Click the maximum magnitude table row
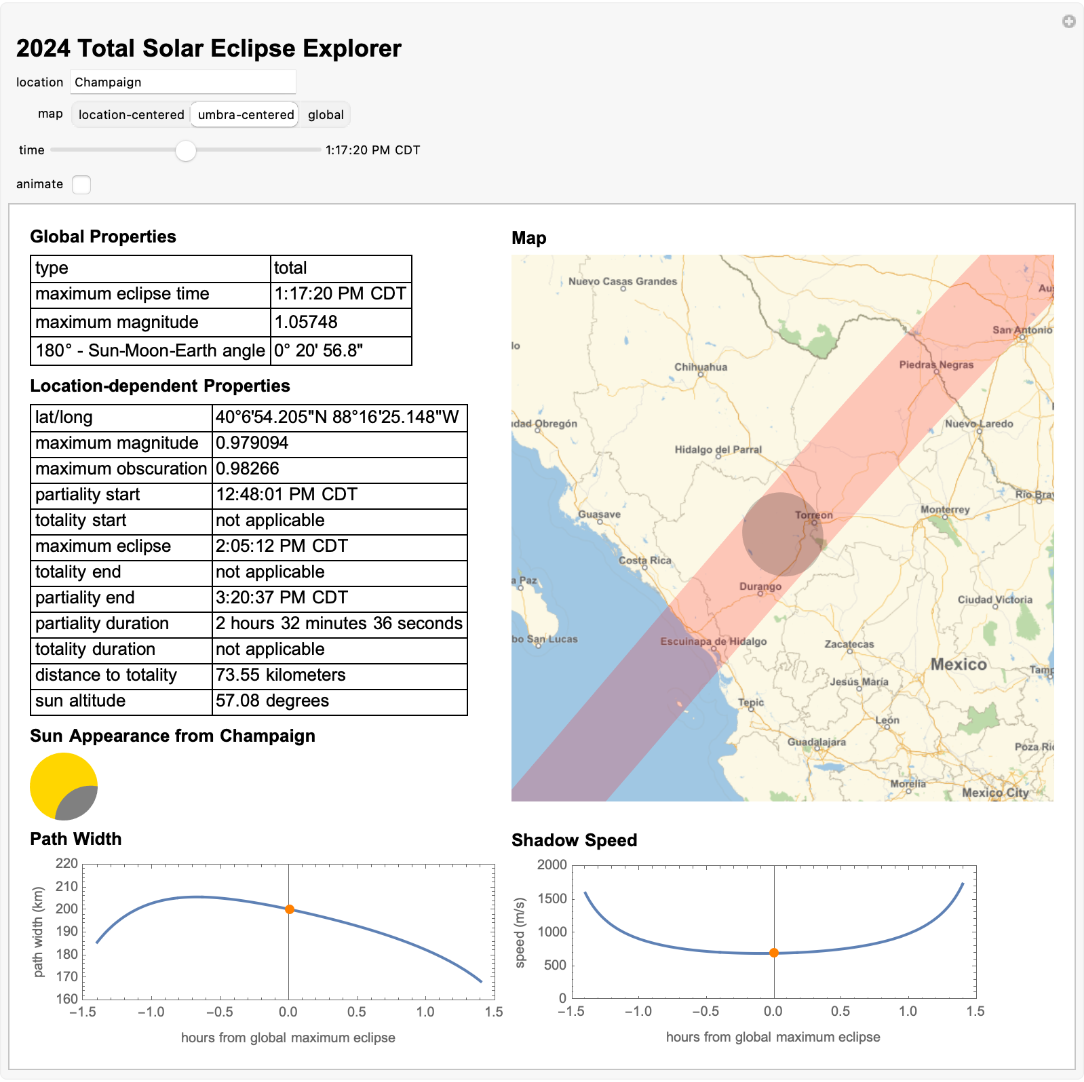 tap(220, 322)
